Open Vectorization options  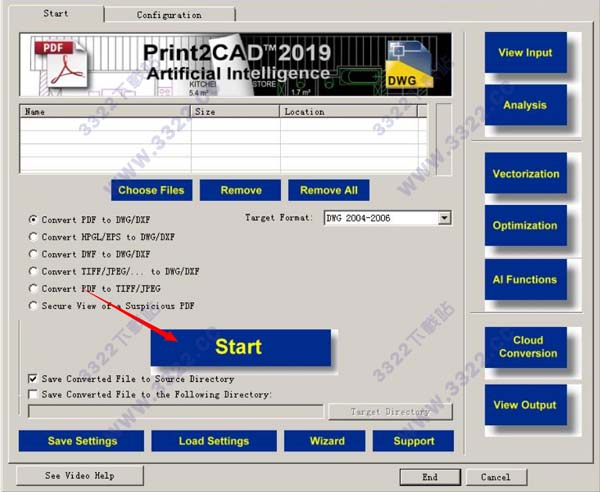coord(525,173)
